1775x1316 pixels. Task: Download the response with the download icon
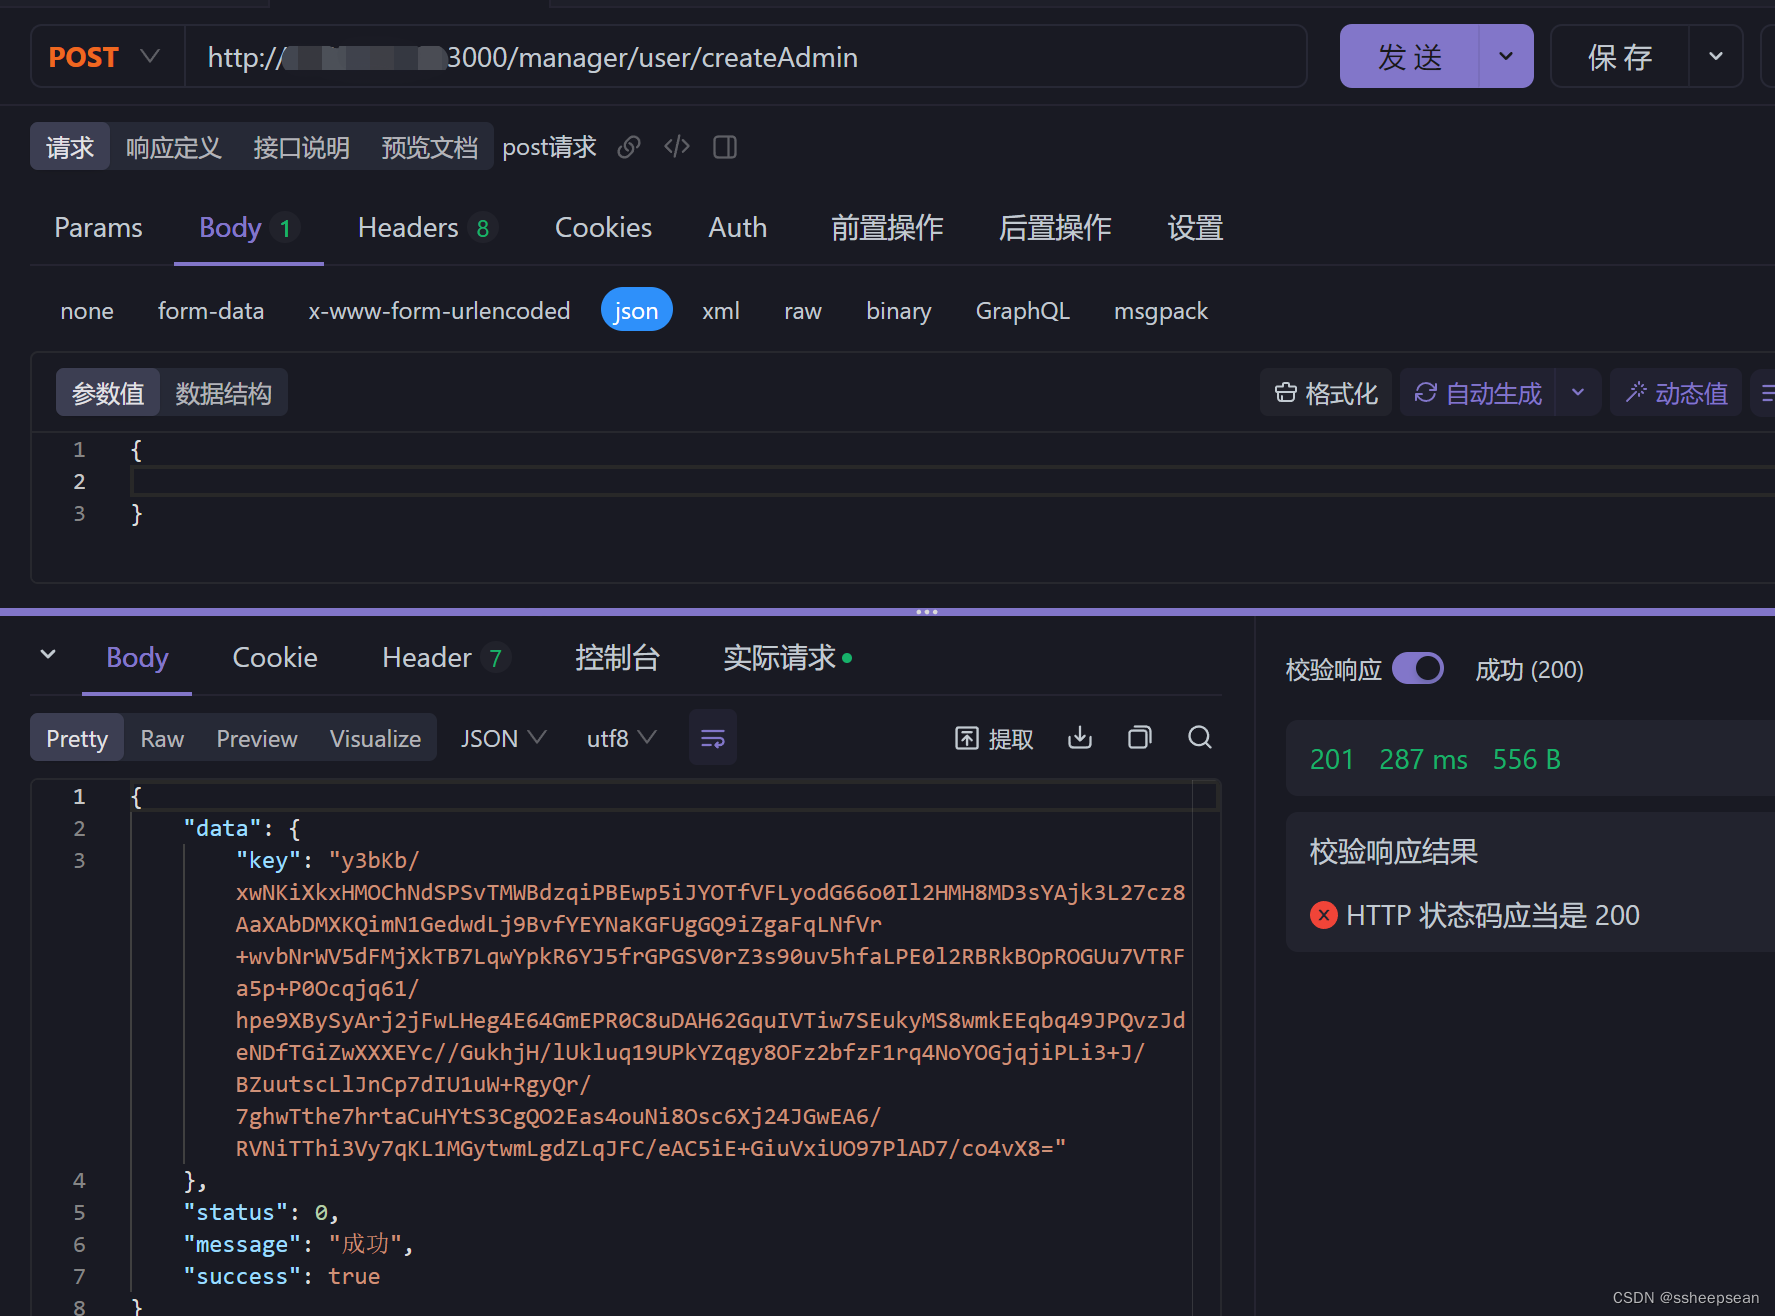[x=1079, y=738]
